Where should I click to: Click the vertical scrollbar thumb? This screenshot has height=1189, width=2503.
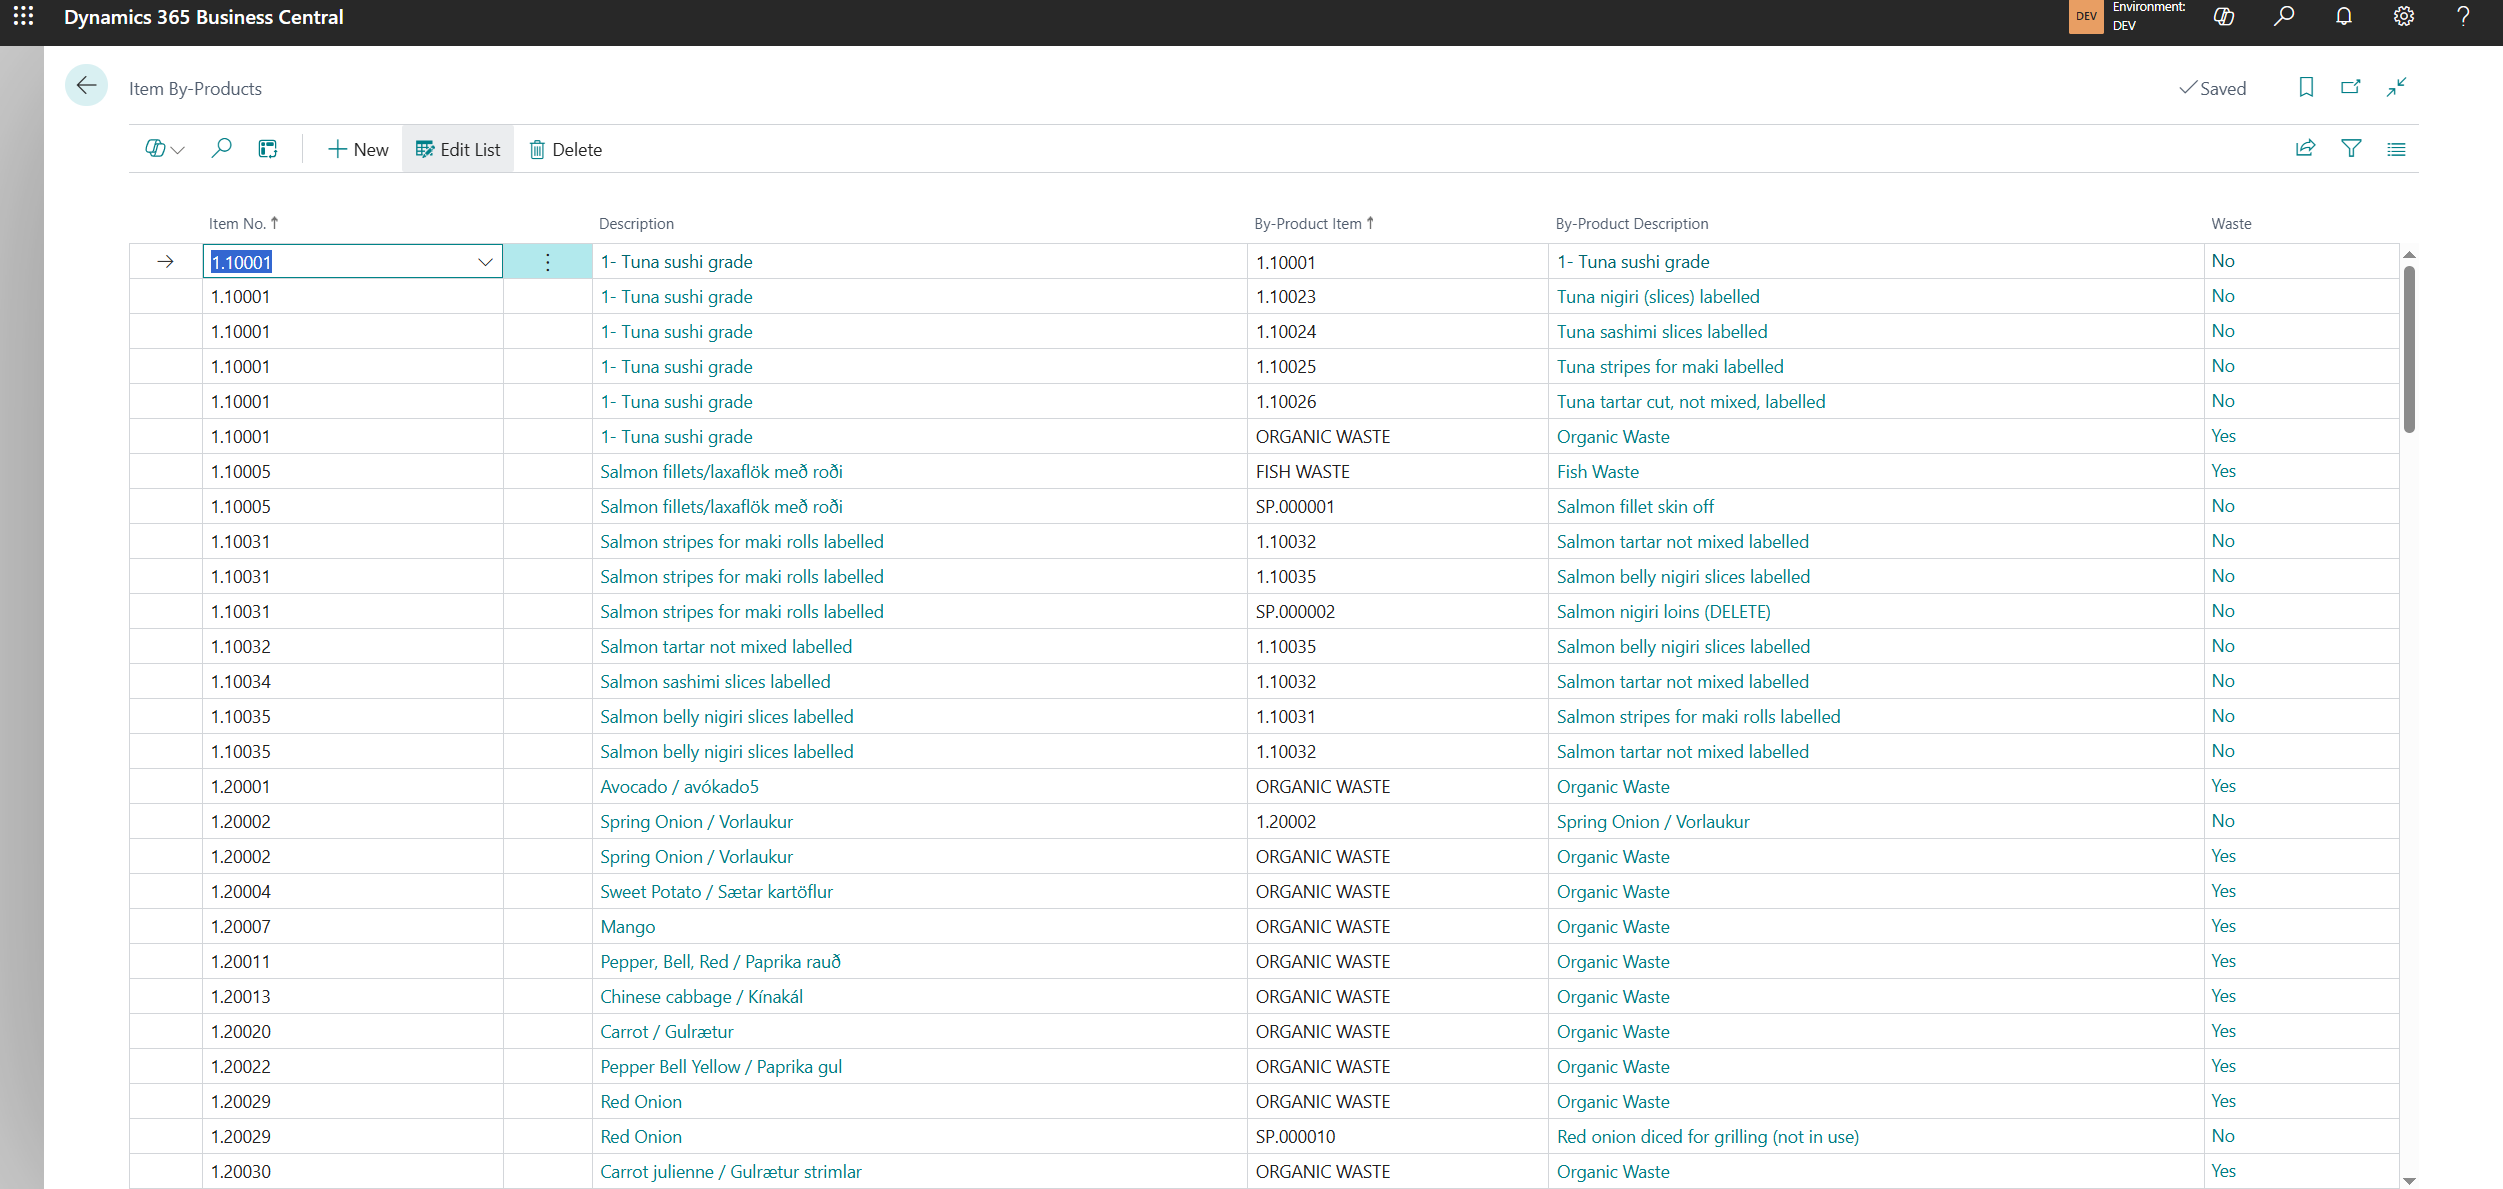tap(2408, 350)
